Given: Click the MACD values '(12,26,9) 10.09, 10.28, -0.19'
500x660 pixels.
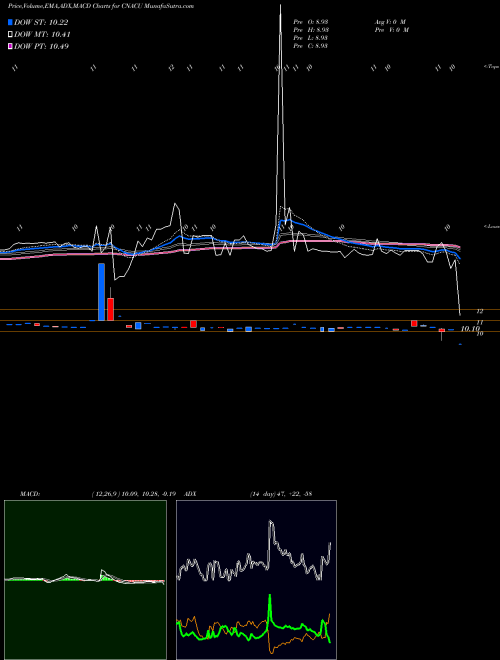Looking at the screenshot, I should pos(136,494).
